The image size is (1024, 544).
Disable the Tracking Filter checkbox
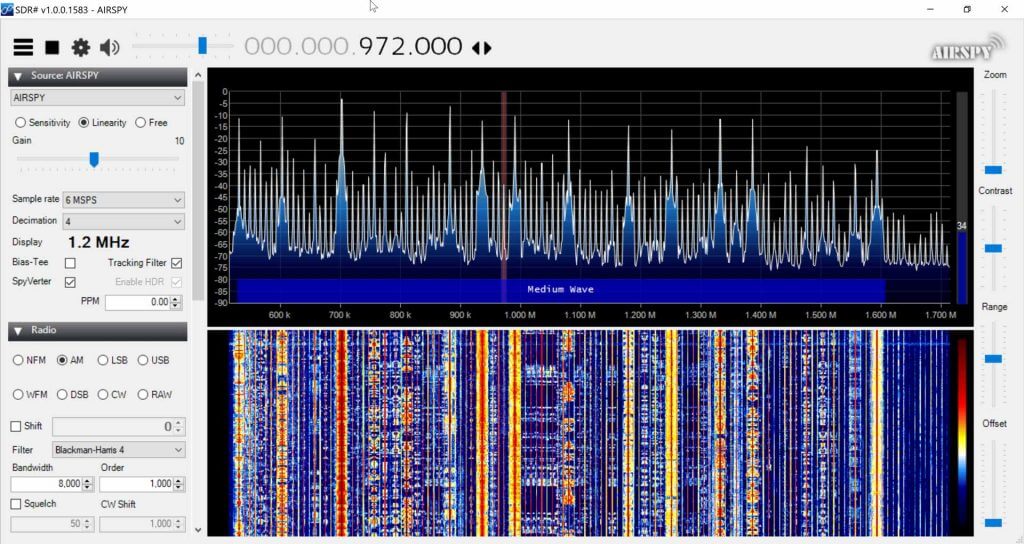pyautogui.click(x=176, y=263)
